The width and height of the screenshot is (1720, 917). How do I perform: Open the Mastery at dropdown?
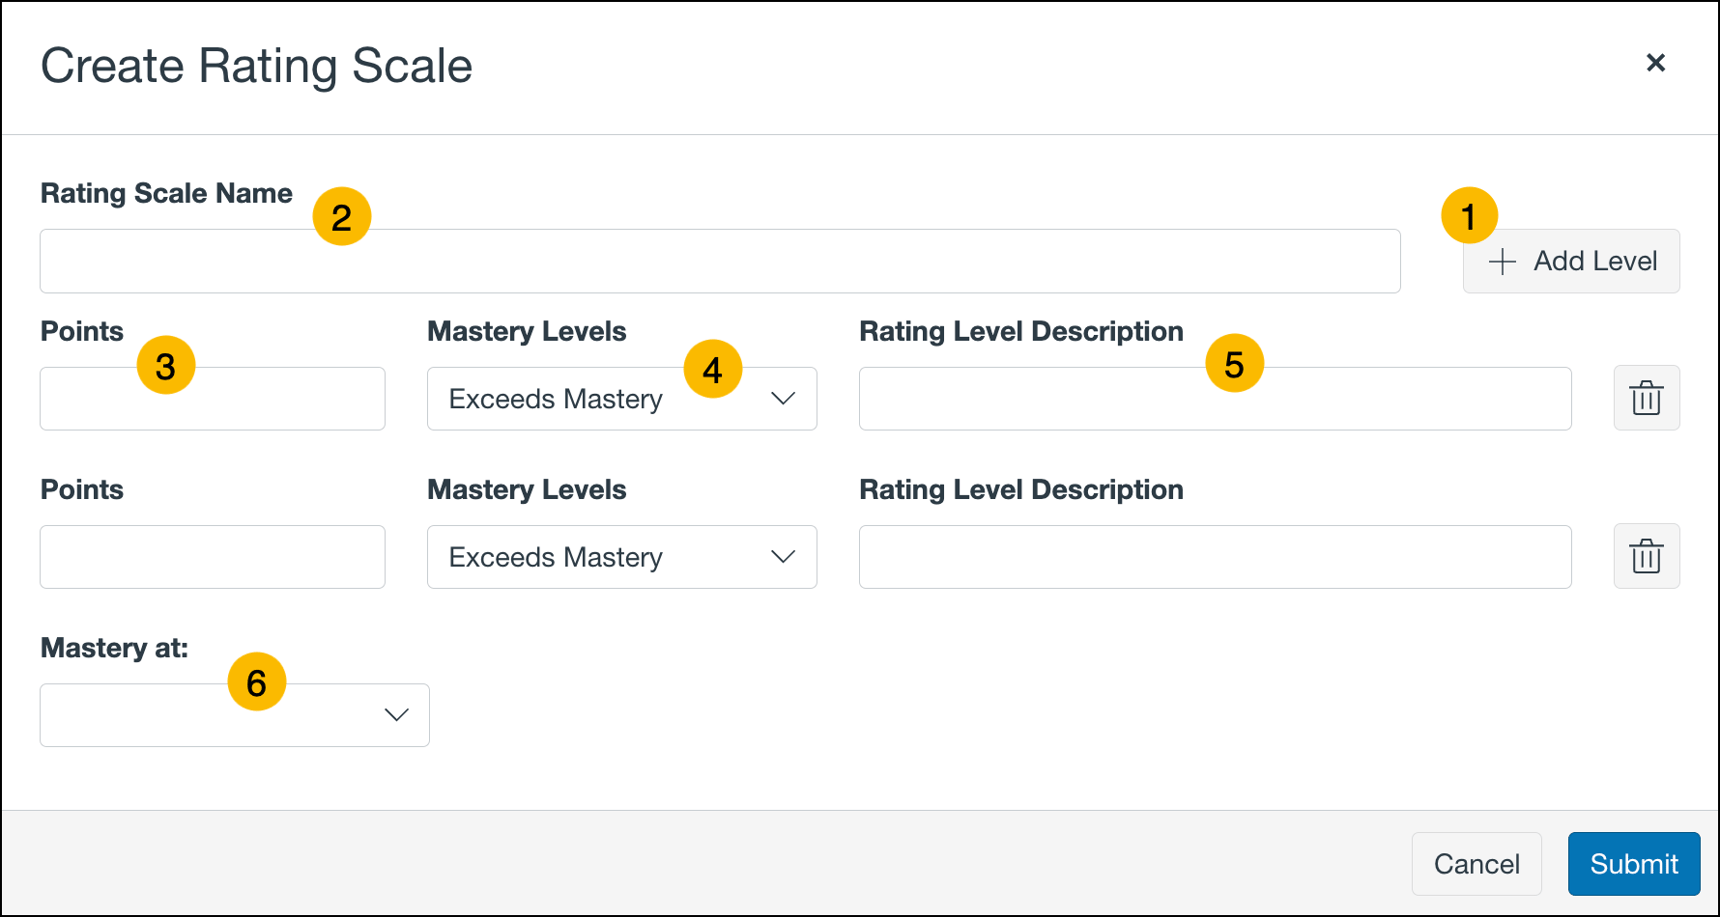pyautogui.click(x=234, y=714)
